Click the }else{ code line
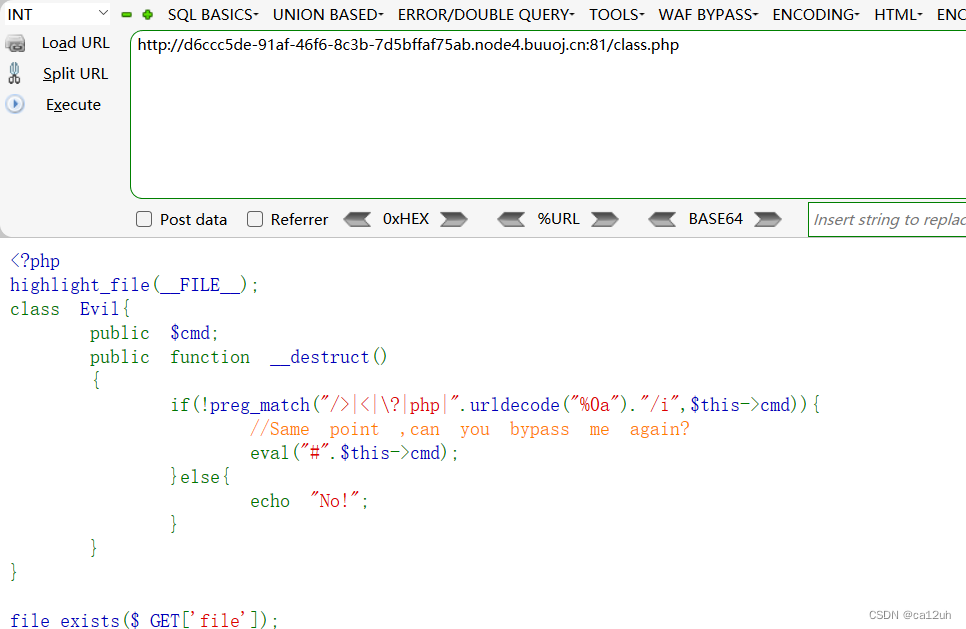The height and width of the screenshot is (629, 966). point(200,477)
